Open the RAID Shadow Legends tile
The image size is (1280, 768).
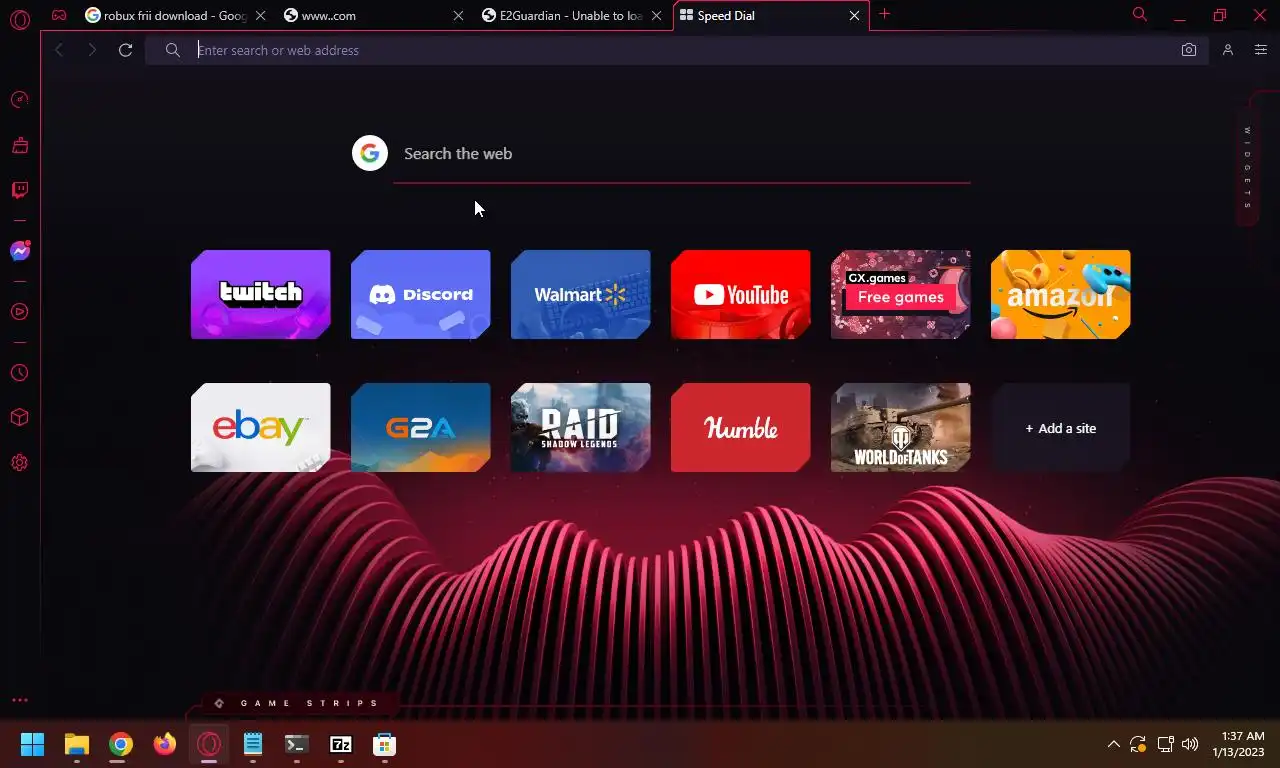pos(581,427)
